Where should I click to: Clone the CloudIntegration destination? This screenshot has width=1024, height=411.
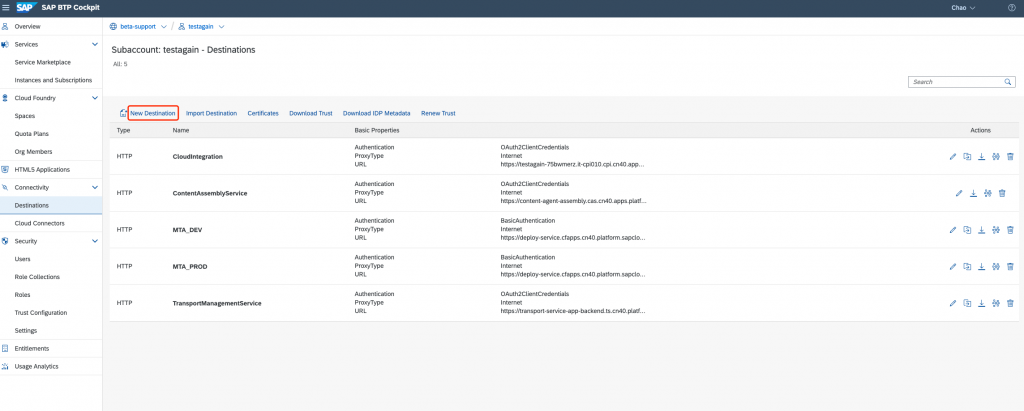(967, 156)
